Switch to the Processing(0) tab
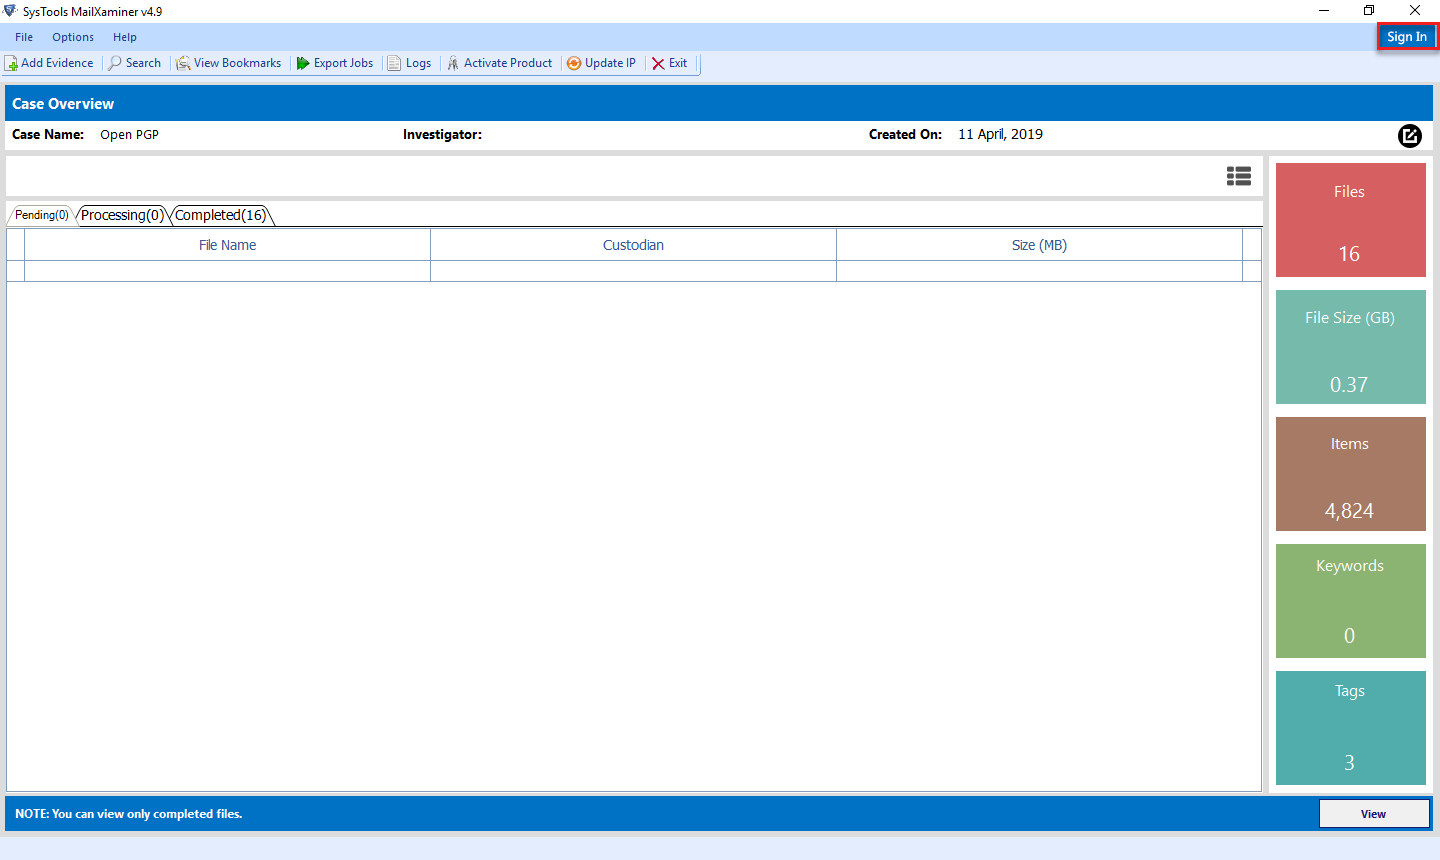 coord(122,215)
